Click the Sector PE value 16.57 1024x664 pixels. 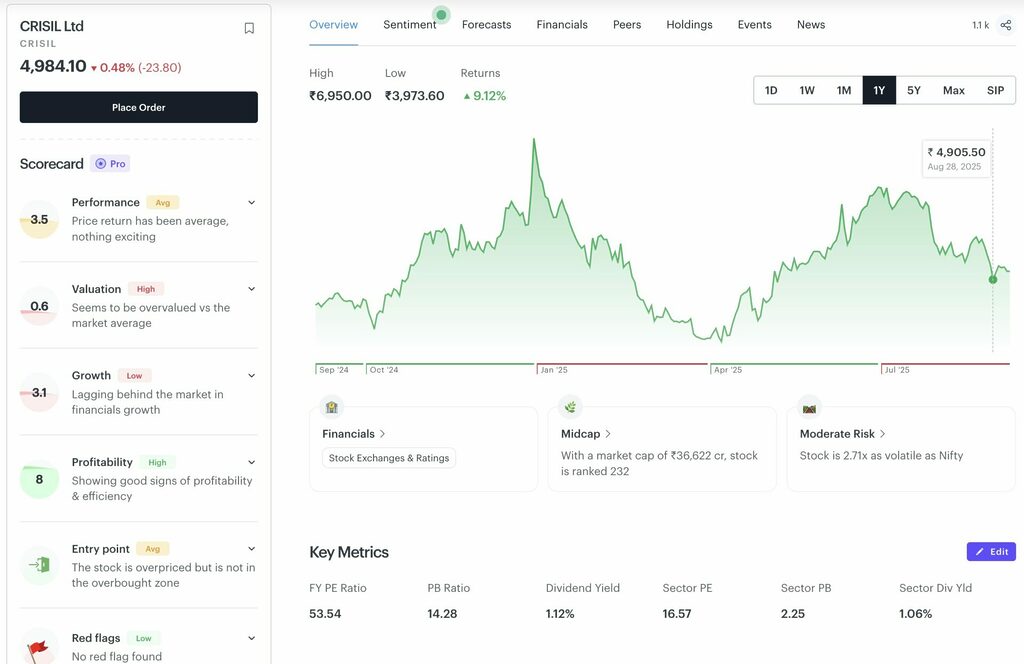point(677,614)
